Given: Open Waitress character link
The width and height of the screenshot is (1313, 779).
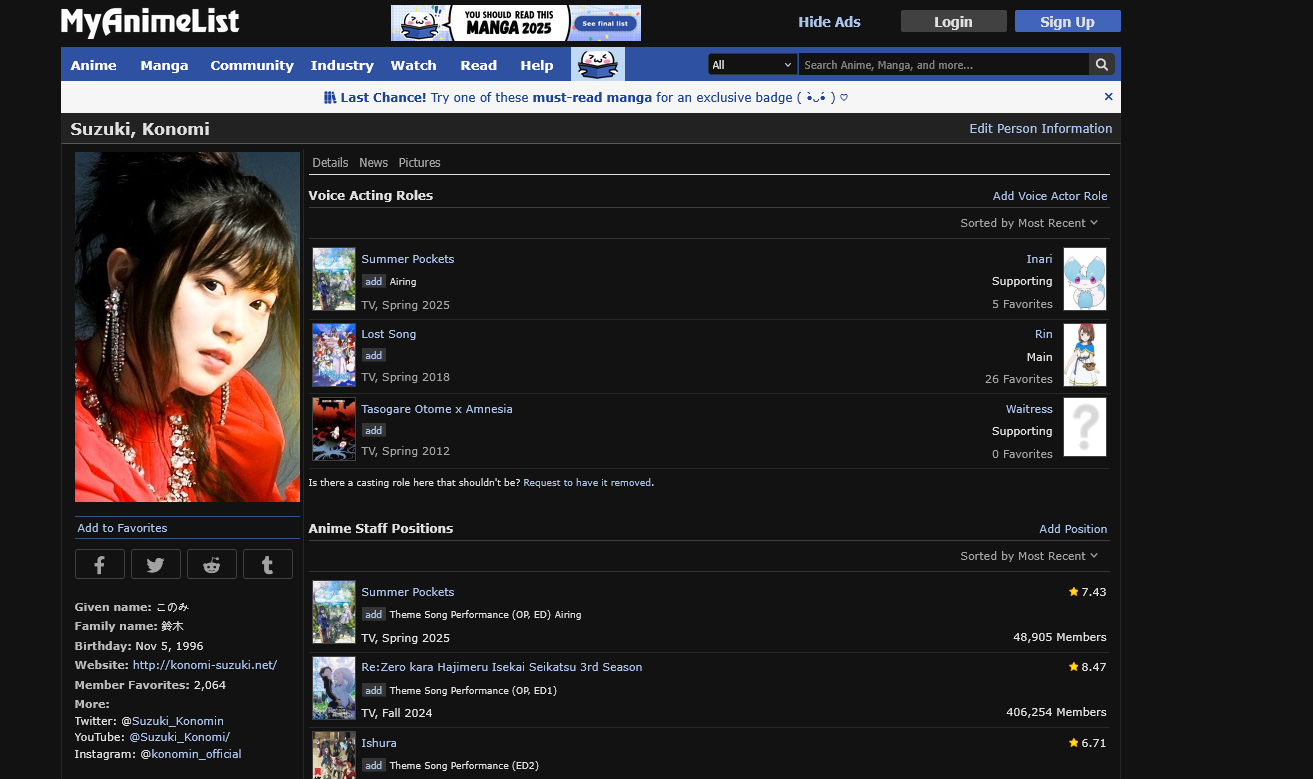Looking at the screenshot, I should coord(1029,409).
